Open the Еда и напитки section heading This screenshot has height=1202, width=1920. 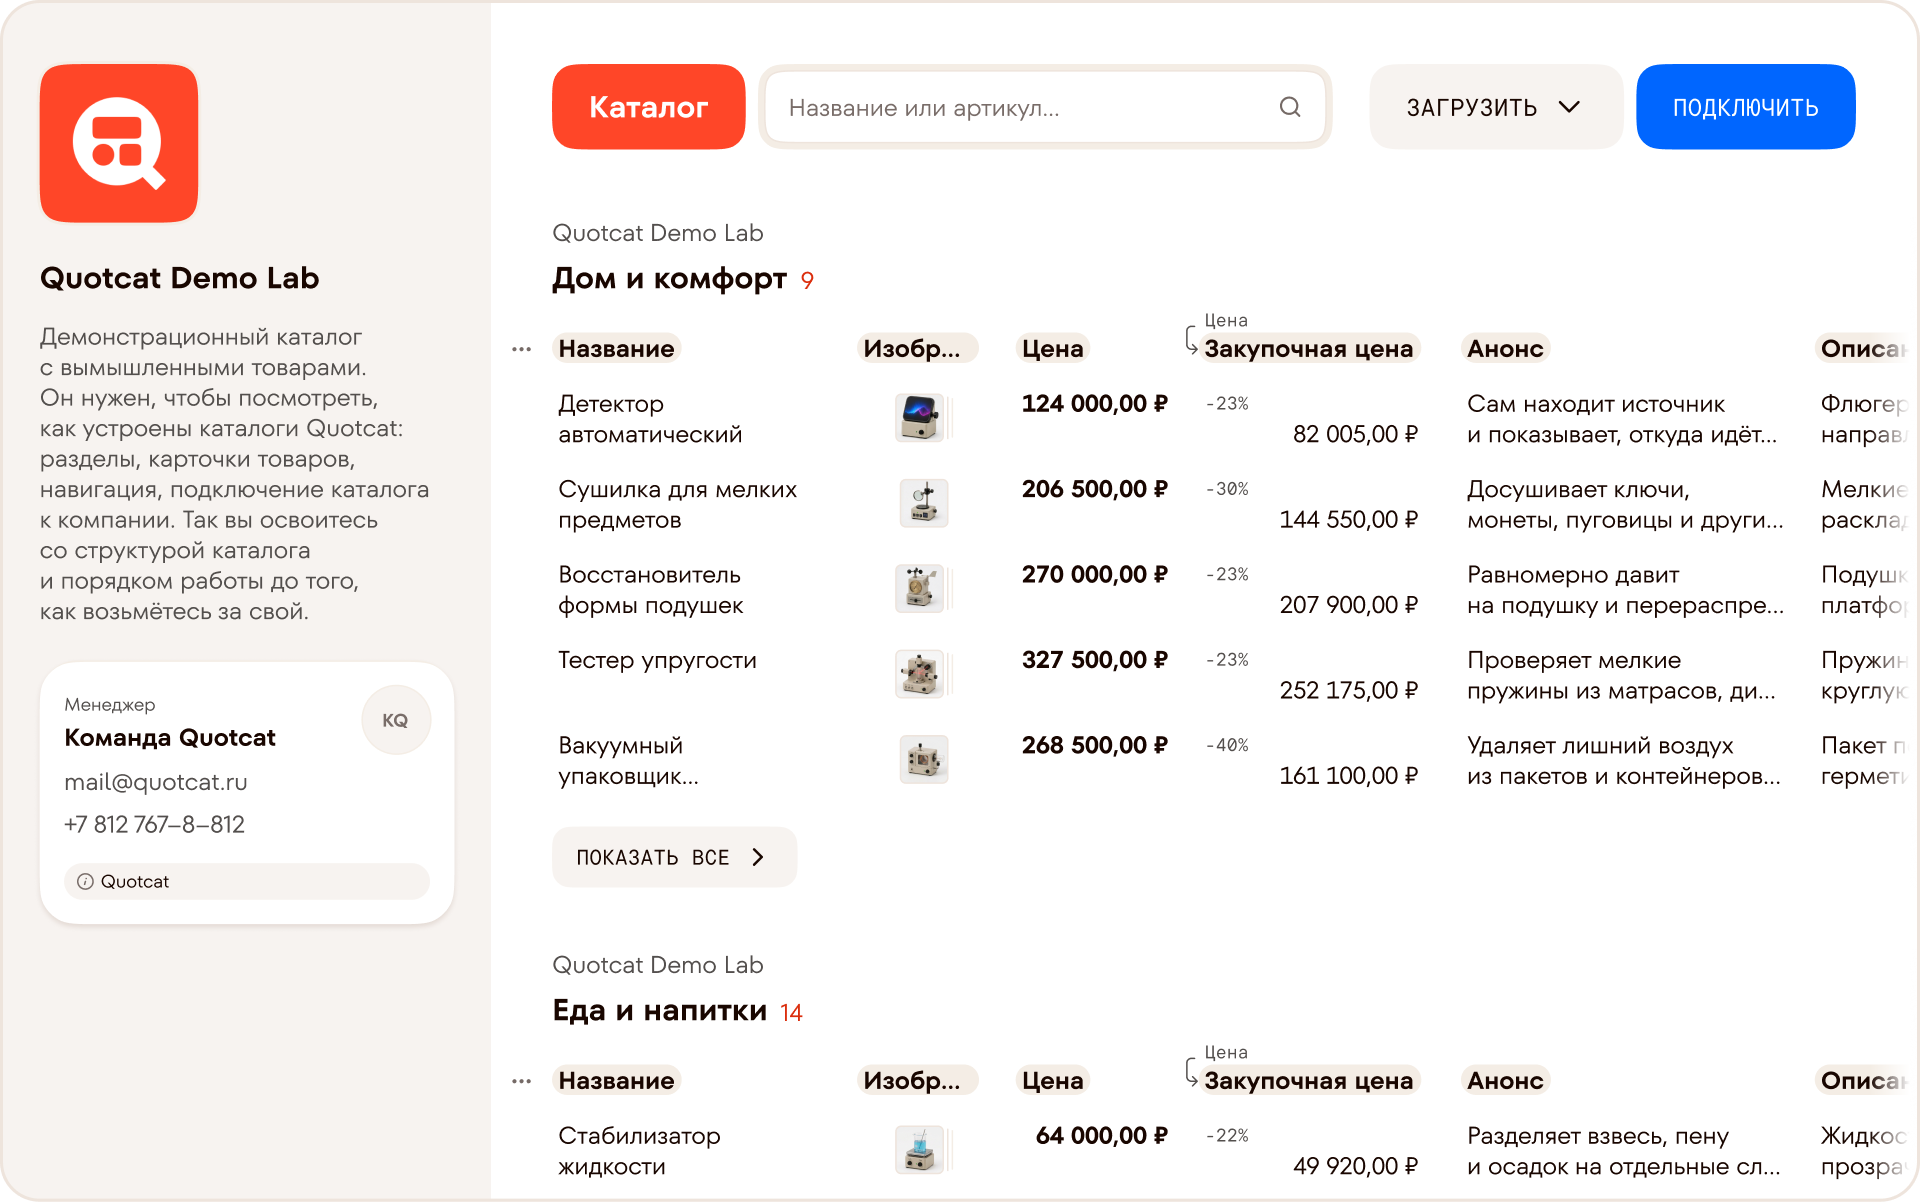[x=659, y=1010]
